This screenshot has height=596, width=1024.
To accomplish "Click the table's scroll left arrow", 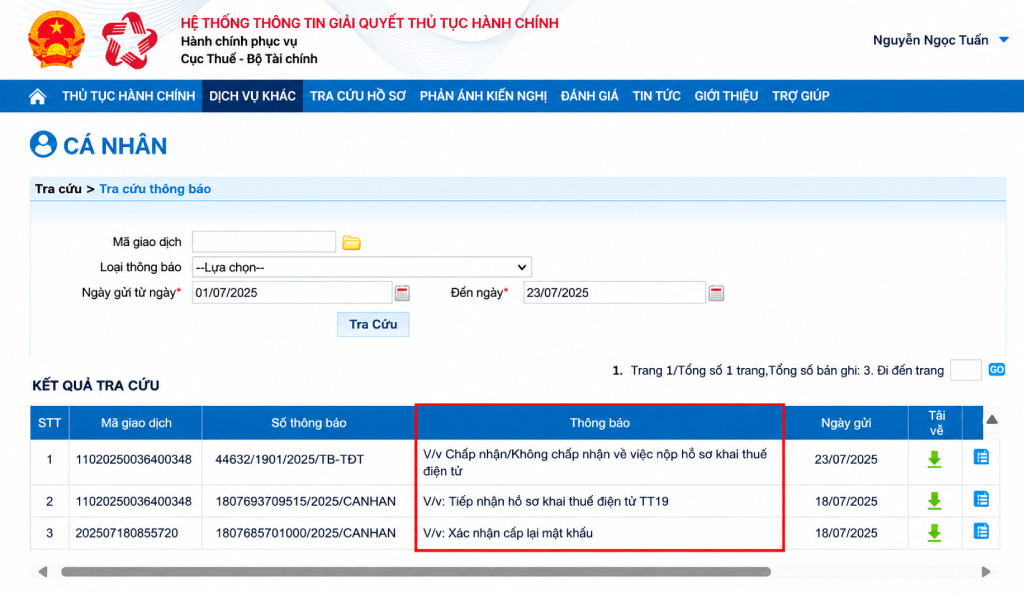I will coord(43,572).
